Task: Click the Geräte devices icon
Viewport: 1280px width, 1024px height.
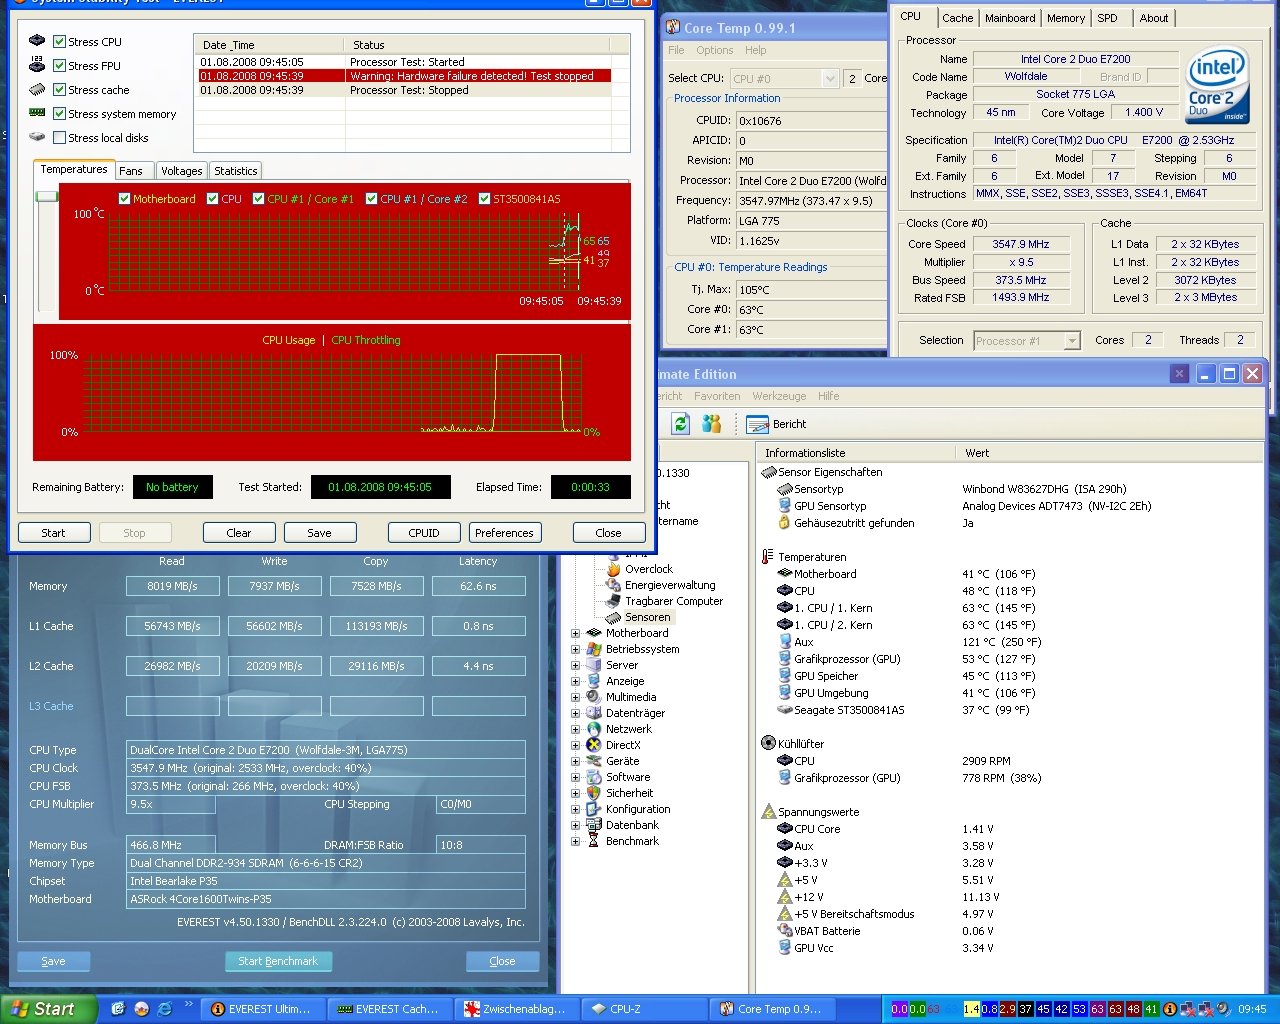Action: (x=593, y=761)
